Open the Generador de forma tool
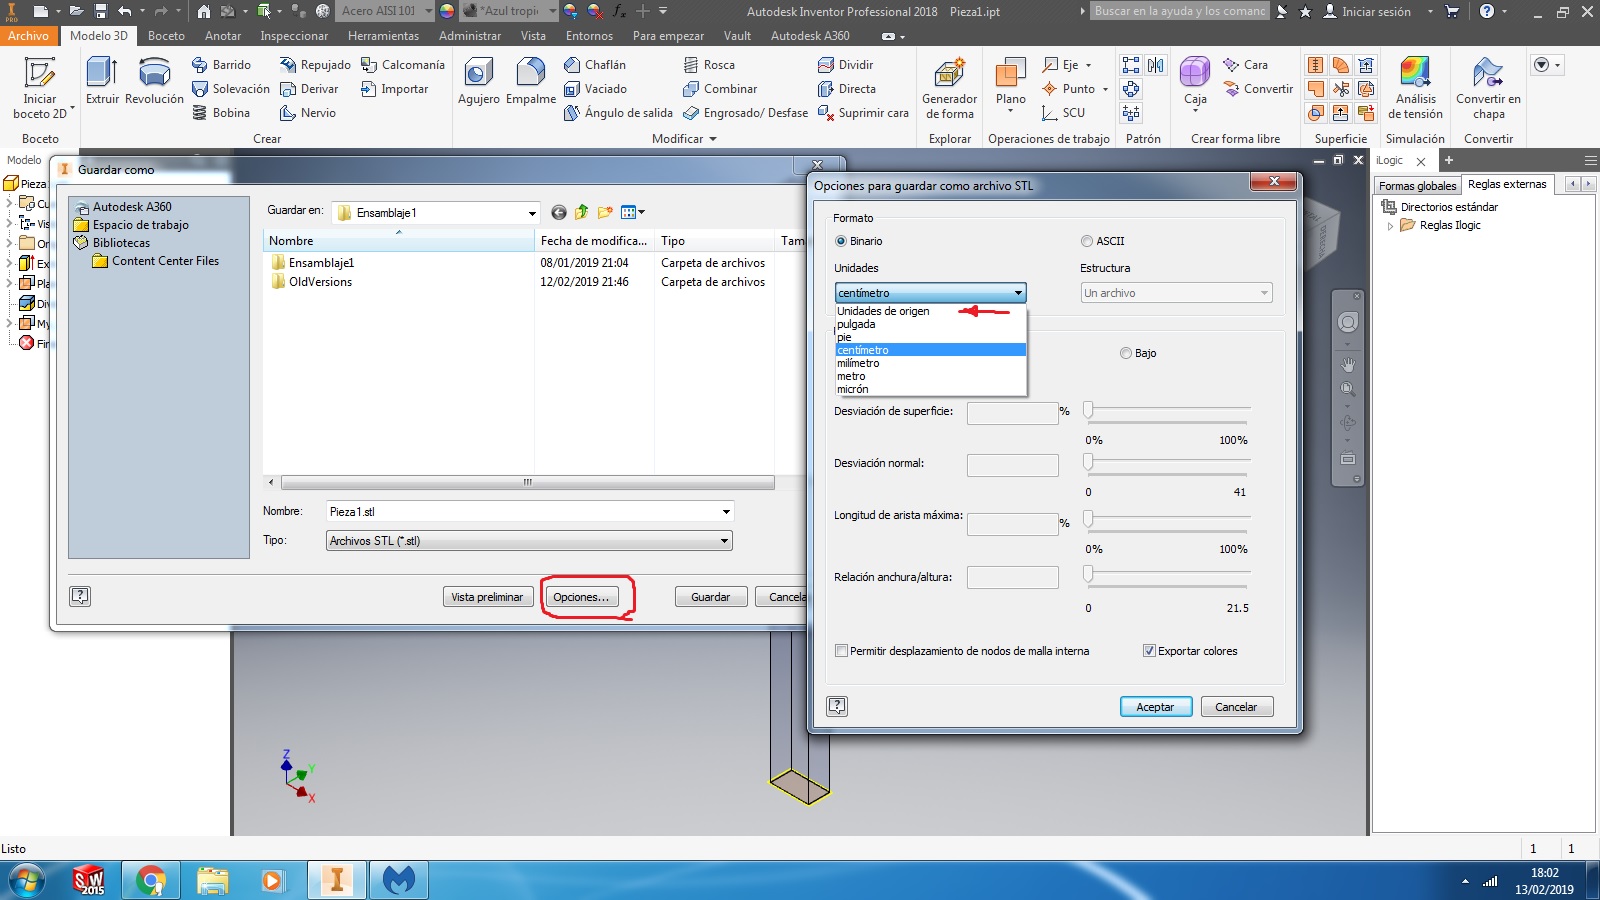 pos(948,85)
